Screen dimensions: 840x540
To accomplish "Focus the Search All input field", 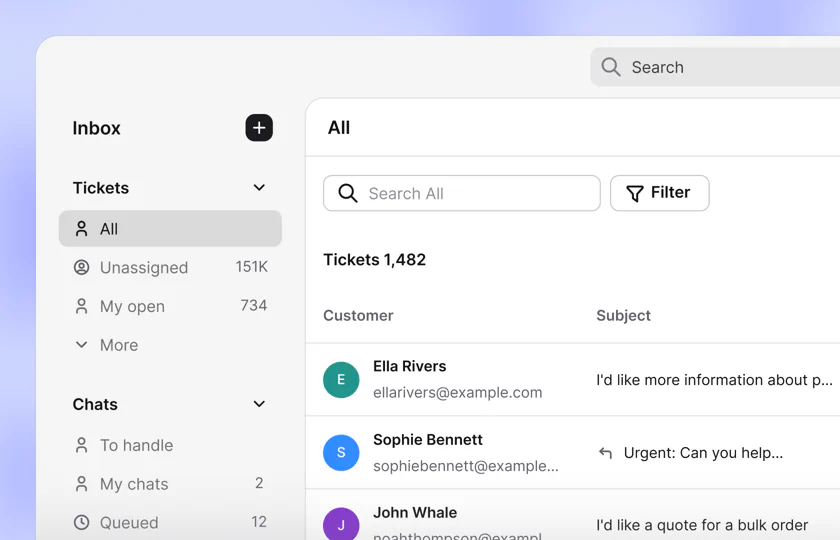I will click(462, 193).
